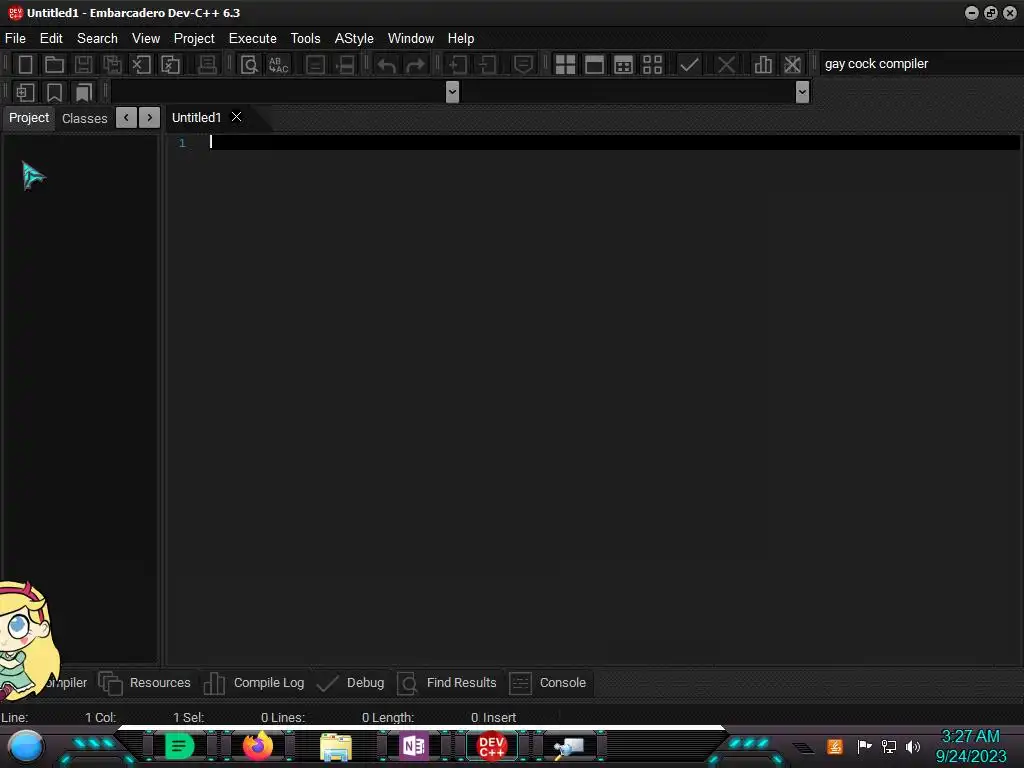Screen dimensions: 1024x768
Task: Click the Indent toolbar icon
Action: click(x=458, y=64)
